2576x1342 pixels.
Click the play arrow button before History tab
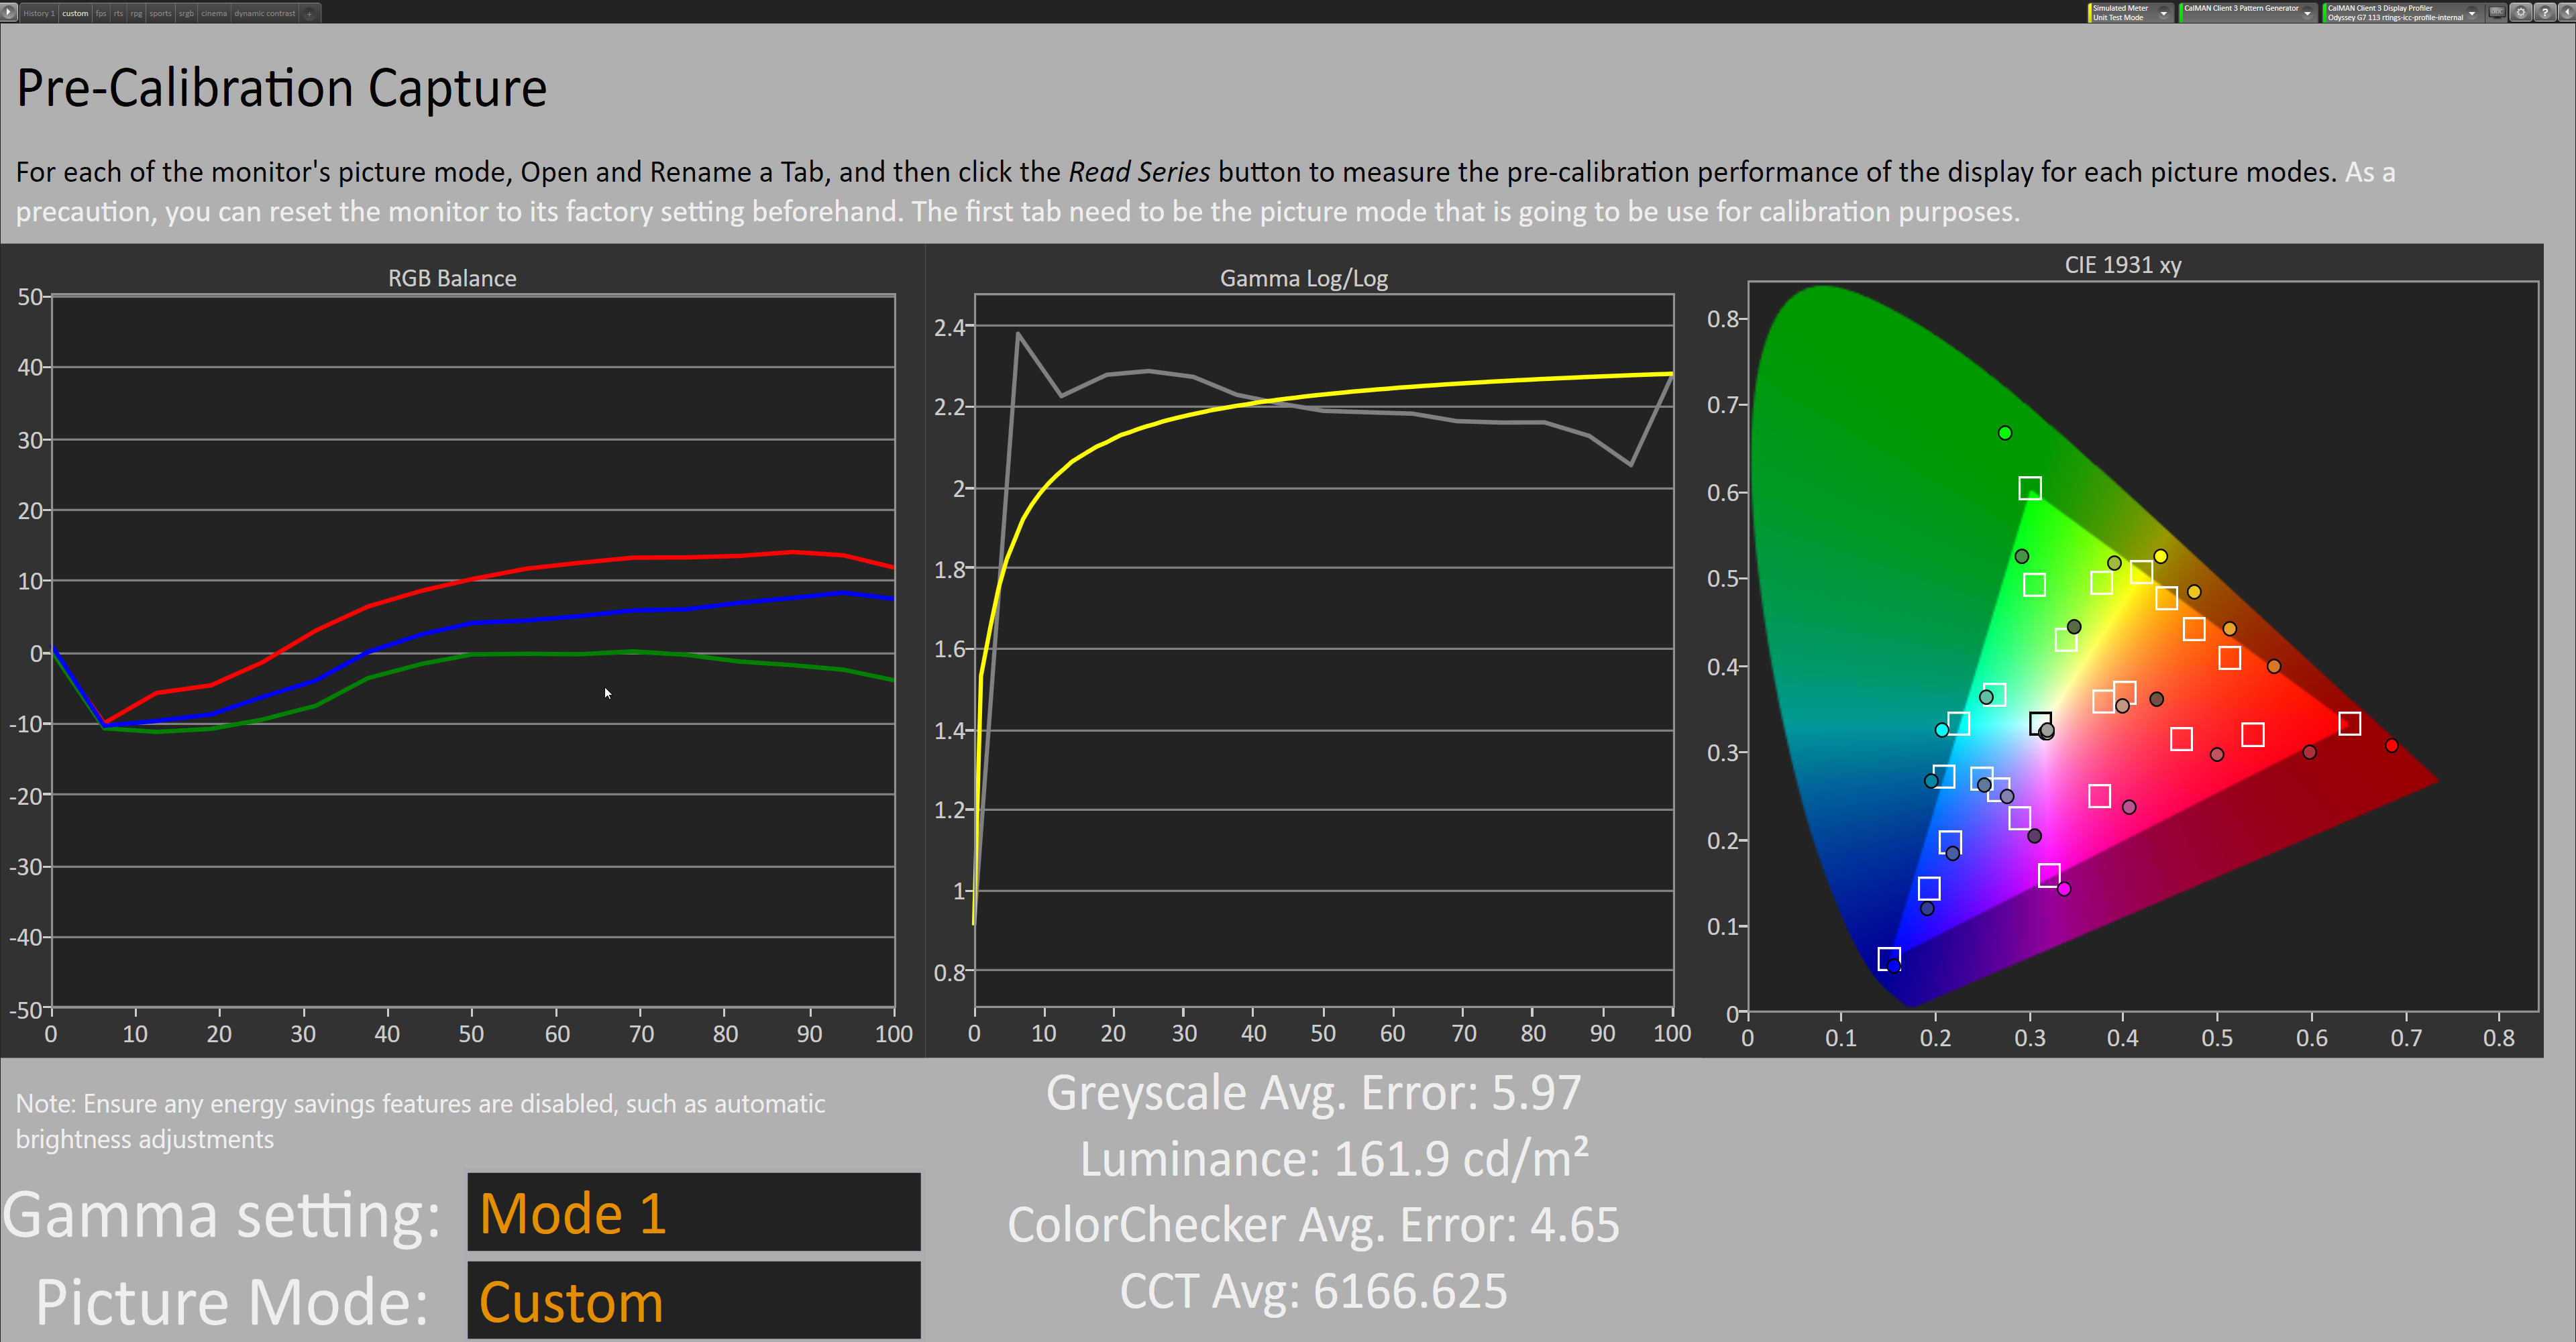[x=9, y=13]
